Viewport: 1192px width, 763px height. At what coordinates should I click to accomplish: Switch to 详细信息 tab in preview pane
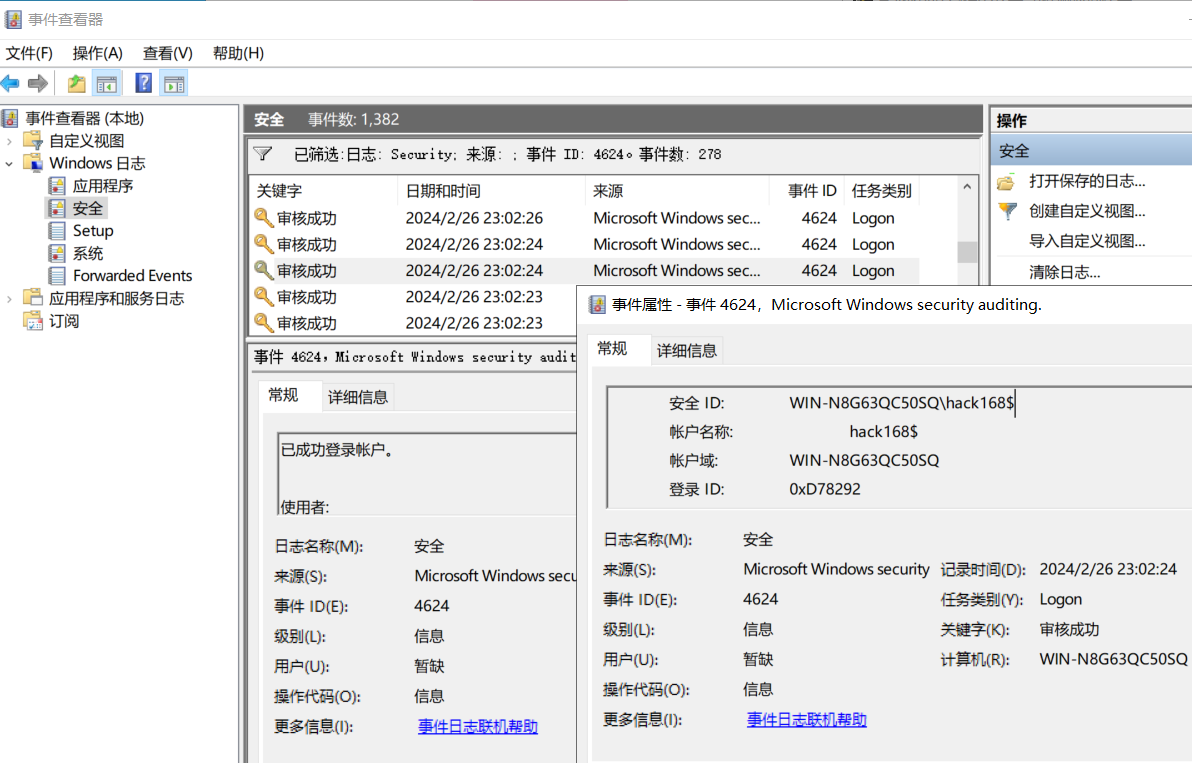[x=357, y=397]
